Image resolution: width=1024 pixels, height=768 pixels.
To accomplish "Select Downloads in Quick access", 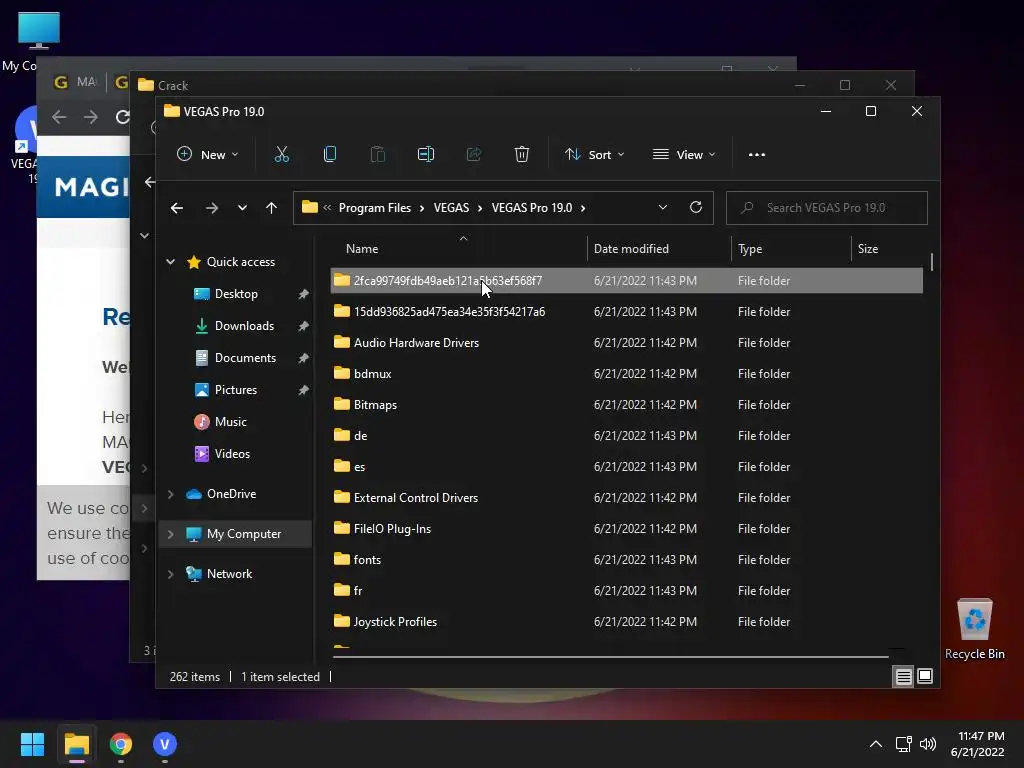I will tap(244, 326).
